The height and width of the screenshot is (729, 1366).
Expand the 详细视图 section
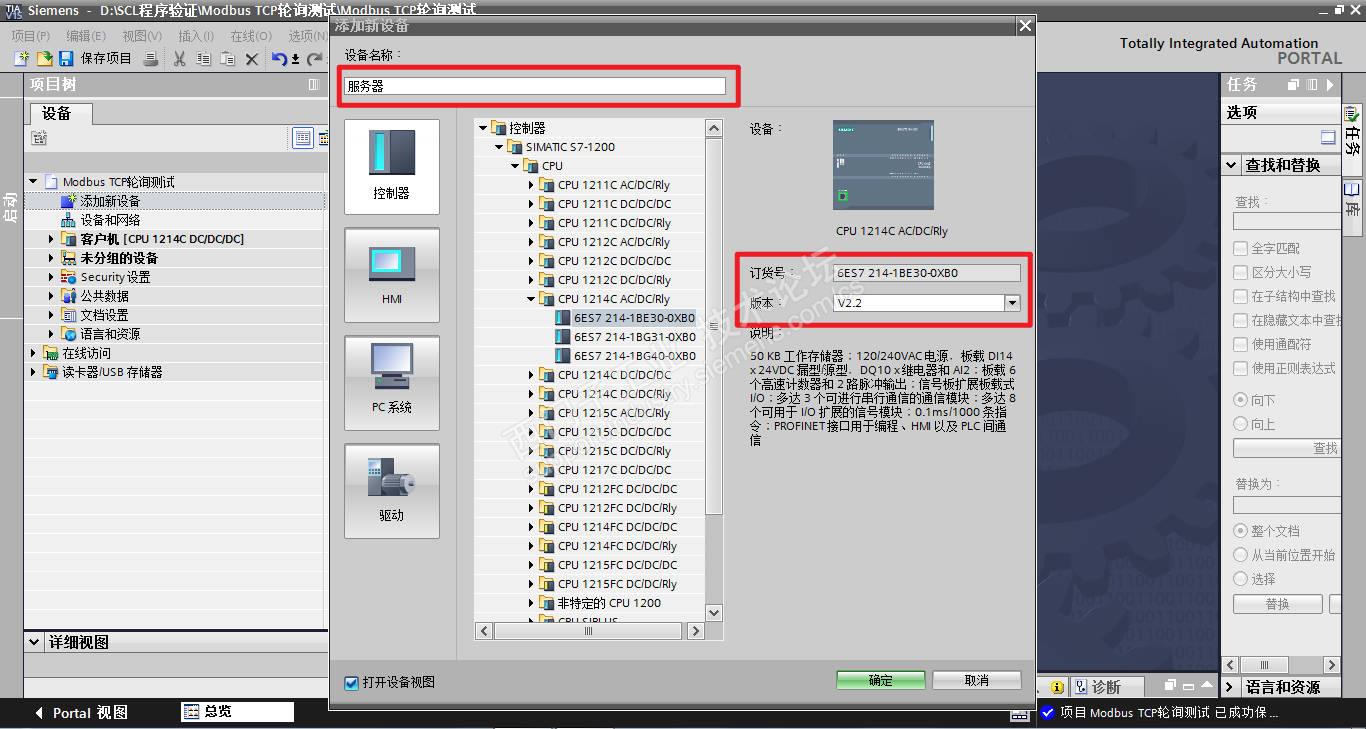(x=35, y=642)
